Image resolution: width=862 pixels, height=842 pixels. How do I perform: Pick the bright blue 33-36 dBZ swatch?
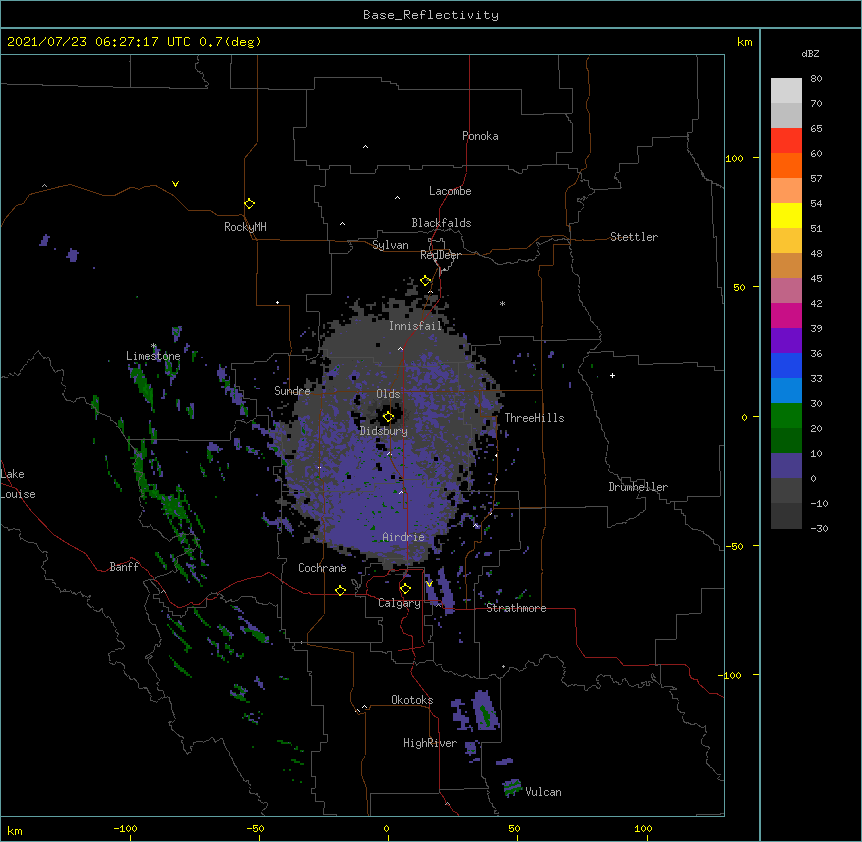pyautogui.click(x=786, y=365)
